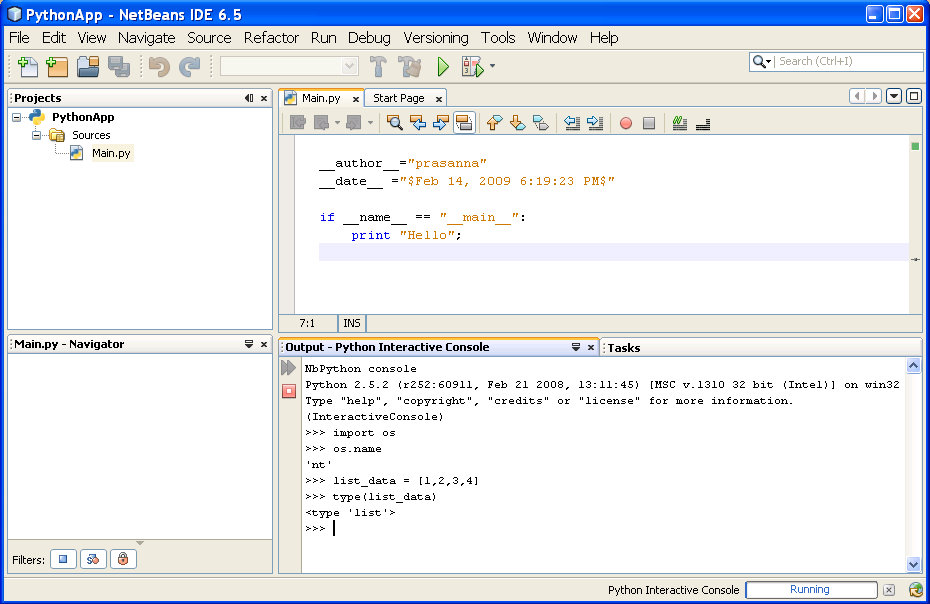Toggle Bookmark in editor toolbar
The height and width of the screenshot is (604, 930).
(x=540, y=123)
